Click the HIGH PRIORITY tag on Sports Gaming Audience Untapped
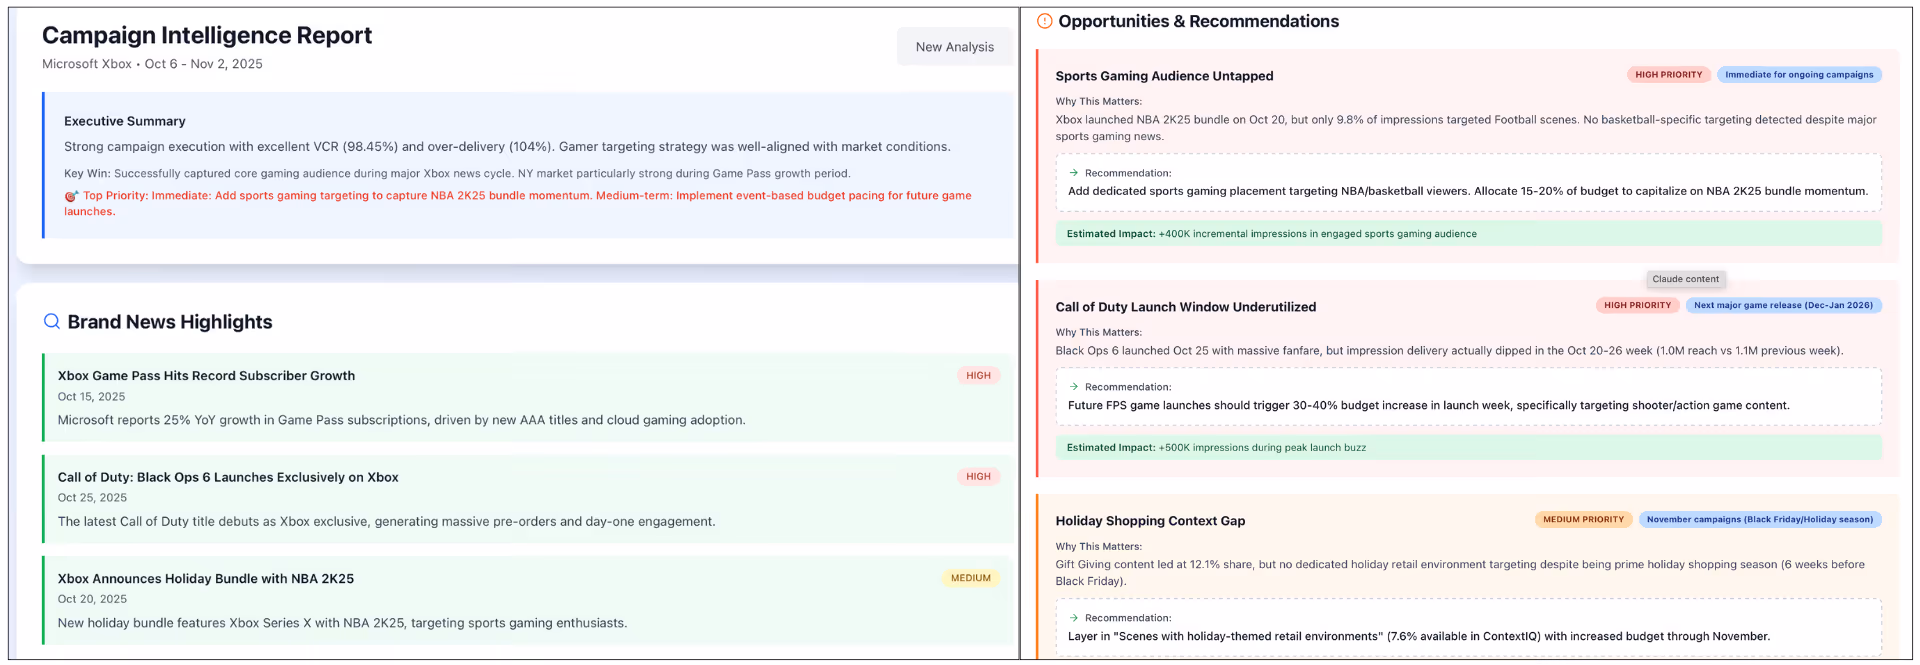Image resolution: width=1920 pixels, height=665 pixels. [1668, 75]
